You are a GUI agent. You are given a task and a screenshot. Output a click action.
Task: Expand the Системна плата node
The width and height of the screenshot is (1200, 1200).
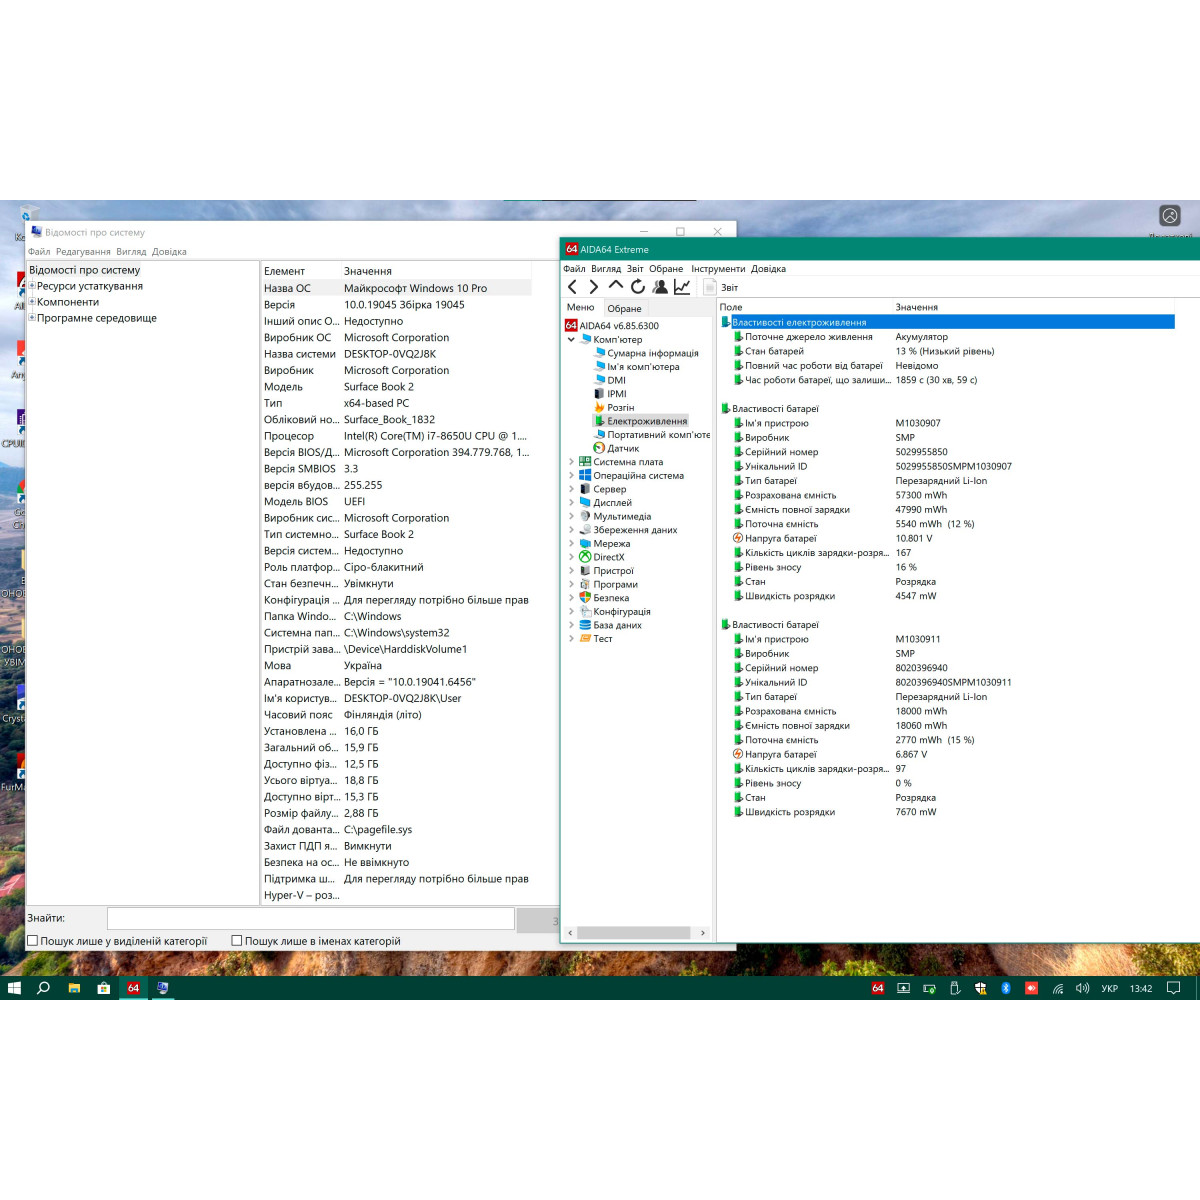[x=571, y=462]
